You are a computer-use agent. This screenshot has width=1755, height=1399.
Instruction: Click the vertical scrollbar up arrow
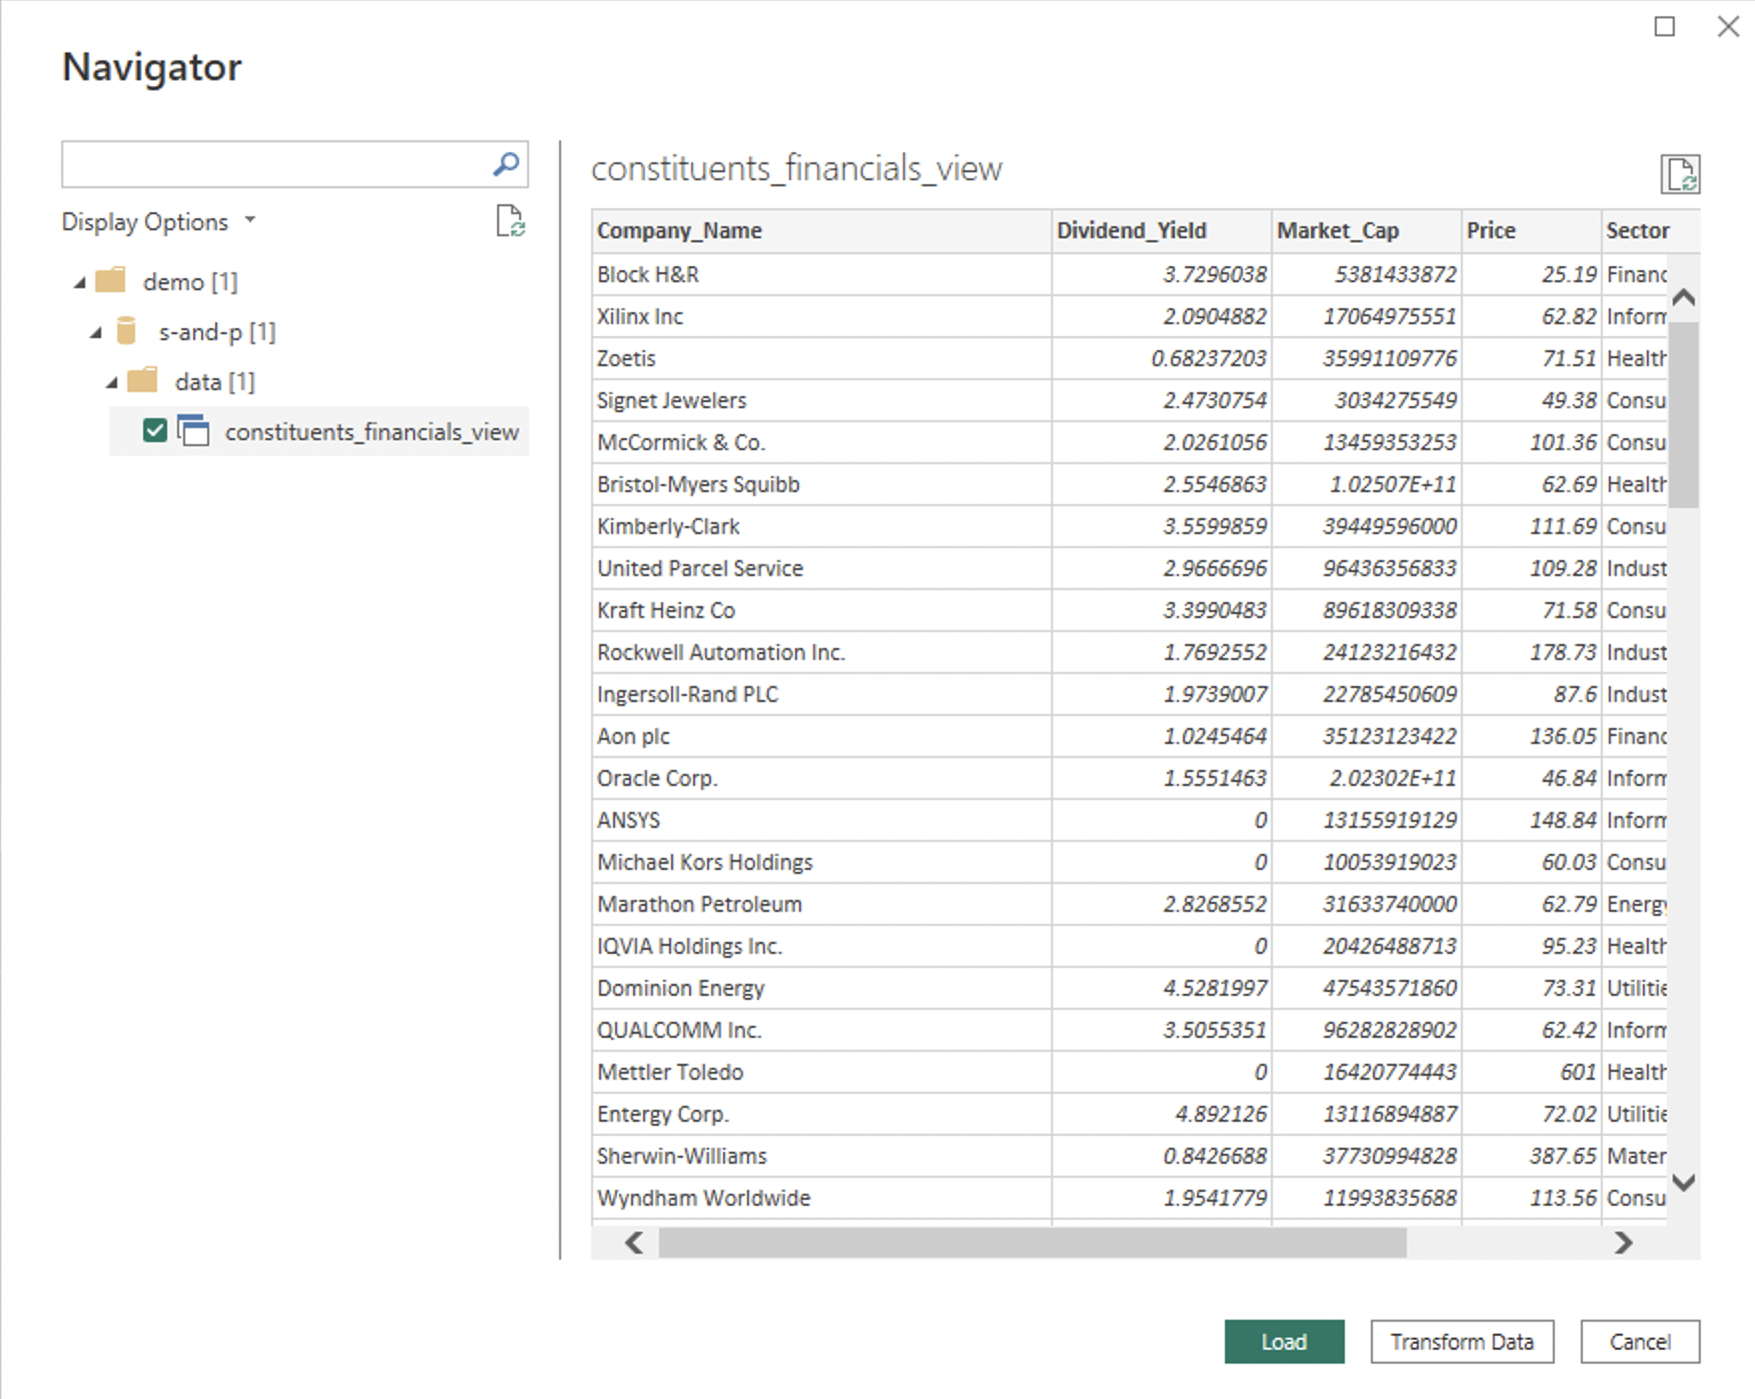pos(1684,297)
